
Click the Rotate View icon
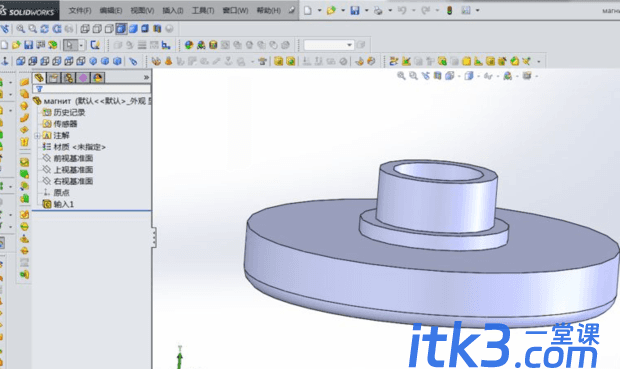coord(44,29)
